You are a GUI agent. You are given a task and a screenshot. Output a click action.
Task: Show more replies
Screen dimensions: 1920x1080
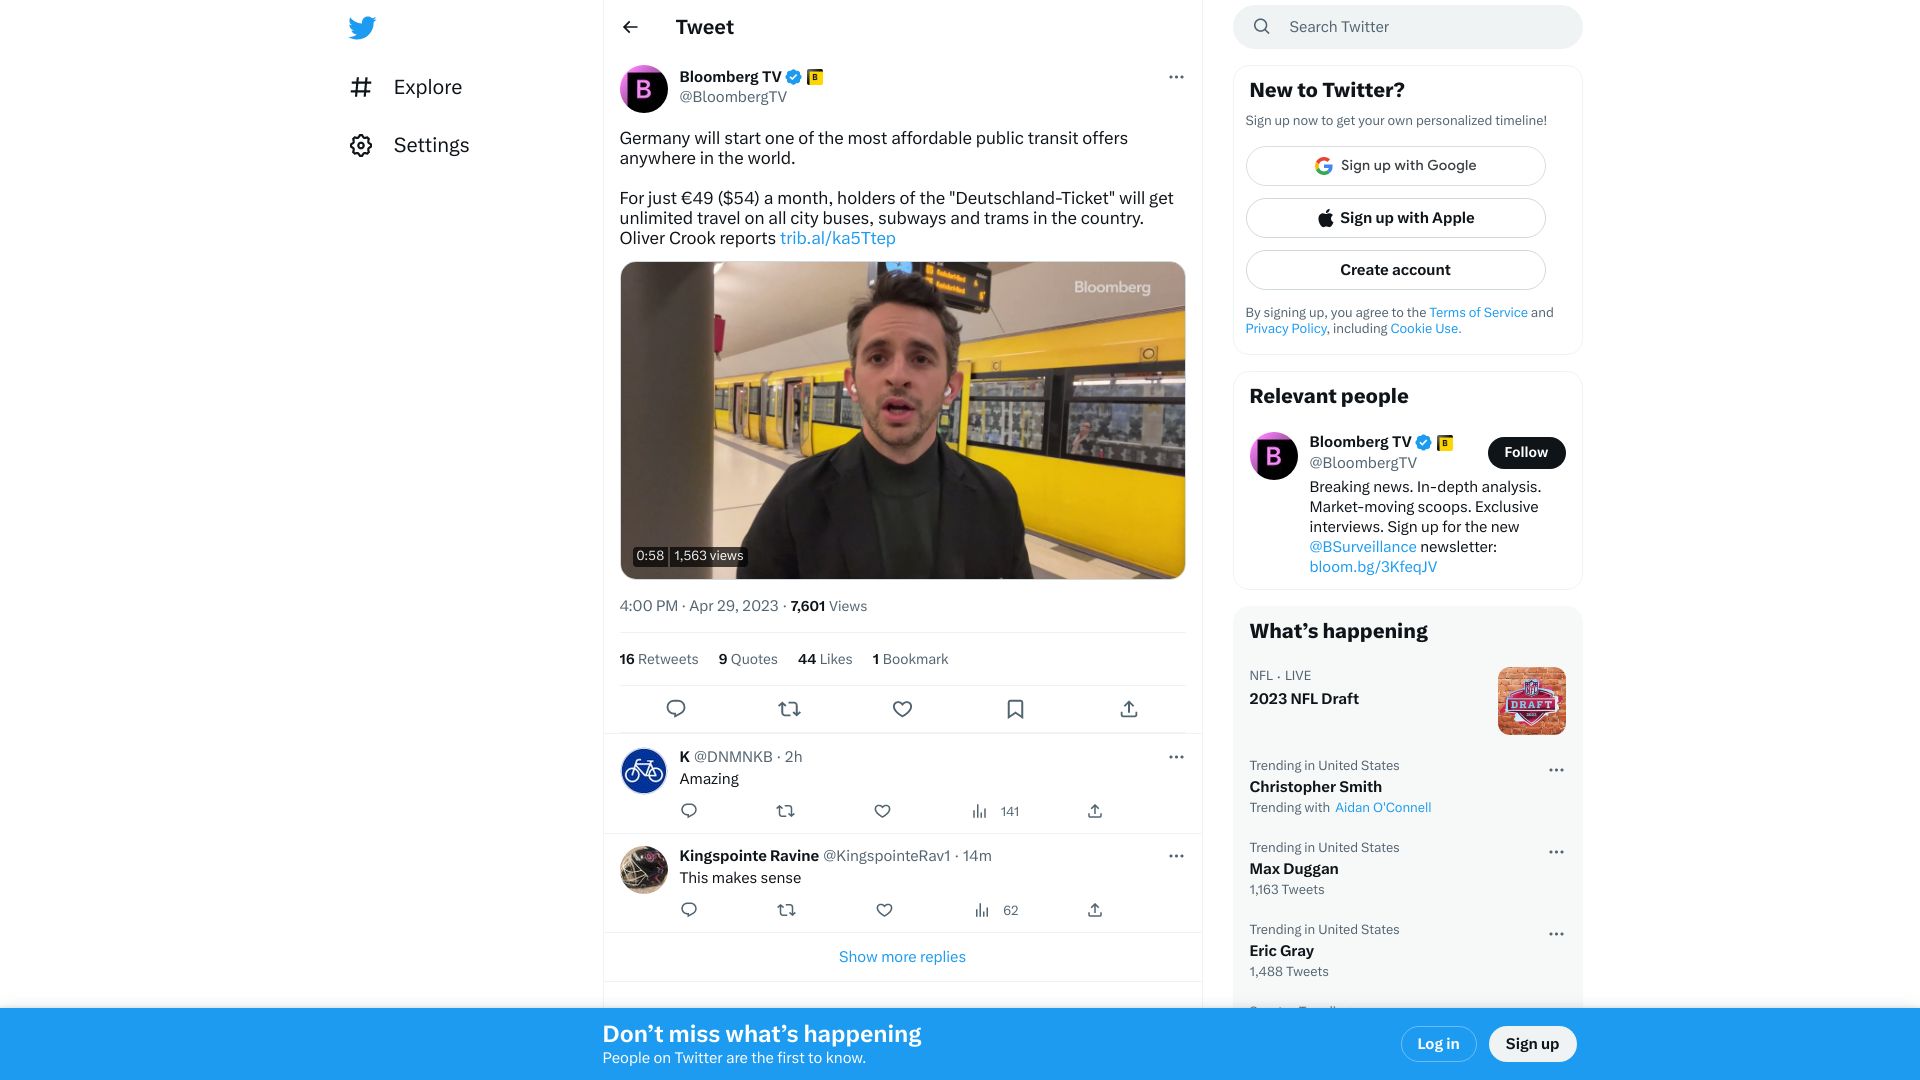click(902, 957)
